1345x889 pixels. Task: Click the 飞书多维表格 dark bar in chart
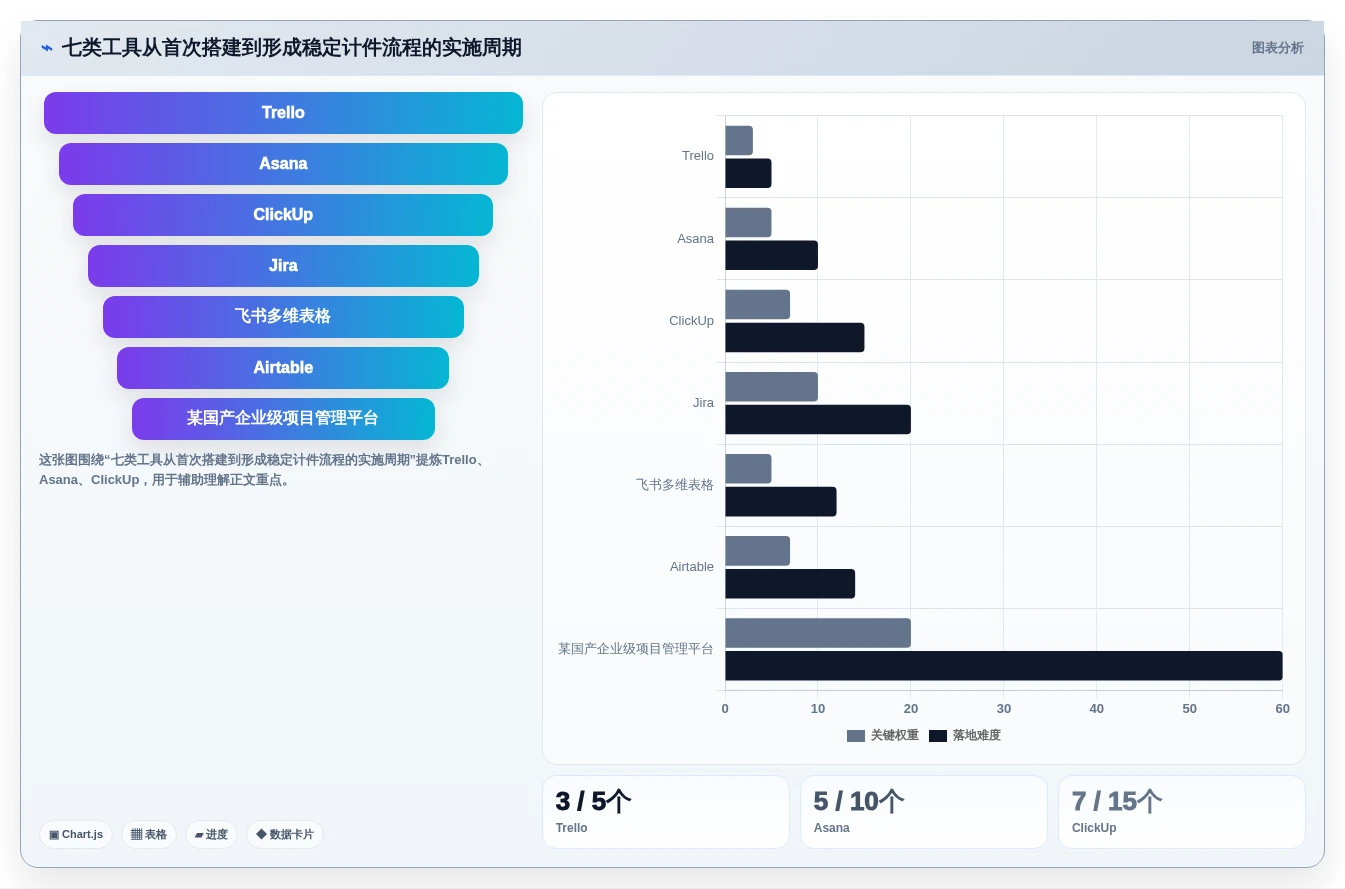click(780, 502)
